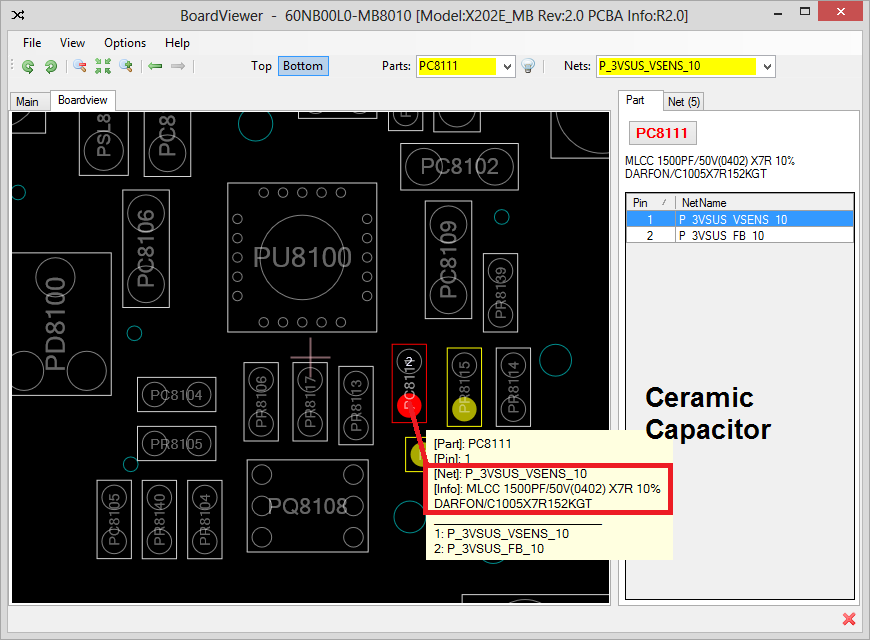
Task: Rotate board counter-clockwise with second green icon
Action: 50,67
